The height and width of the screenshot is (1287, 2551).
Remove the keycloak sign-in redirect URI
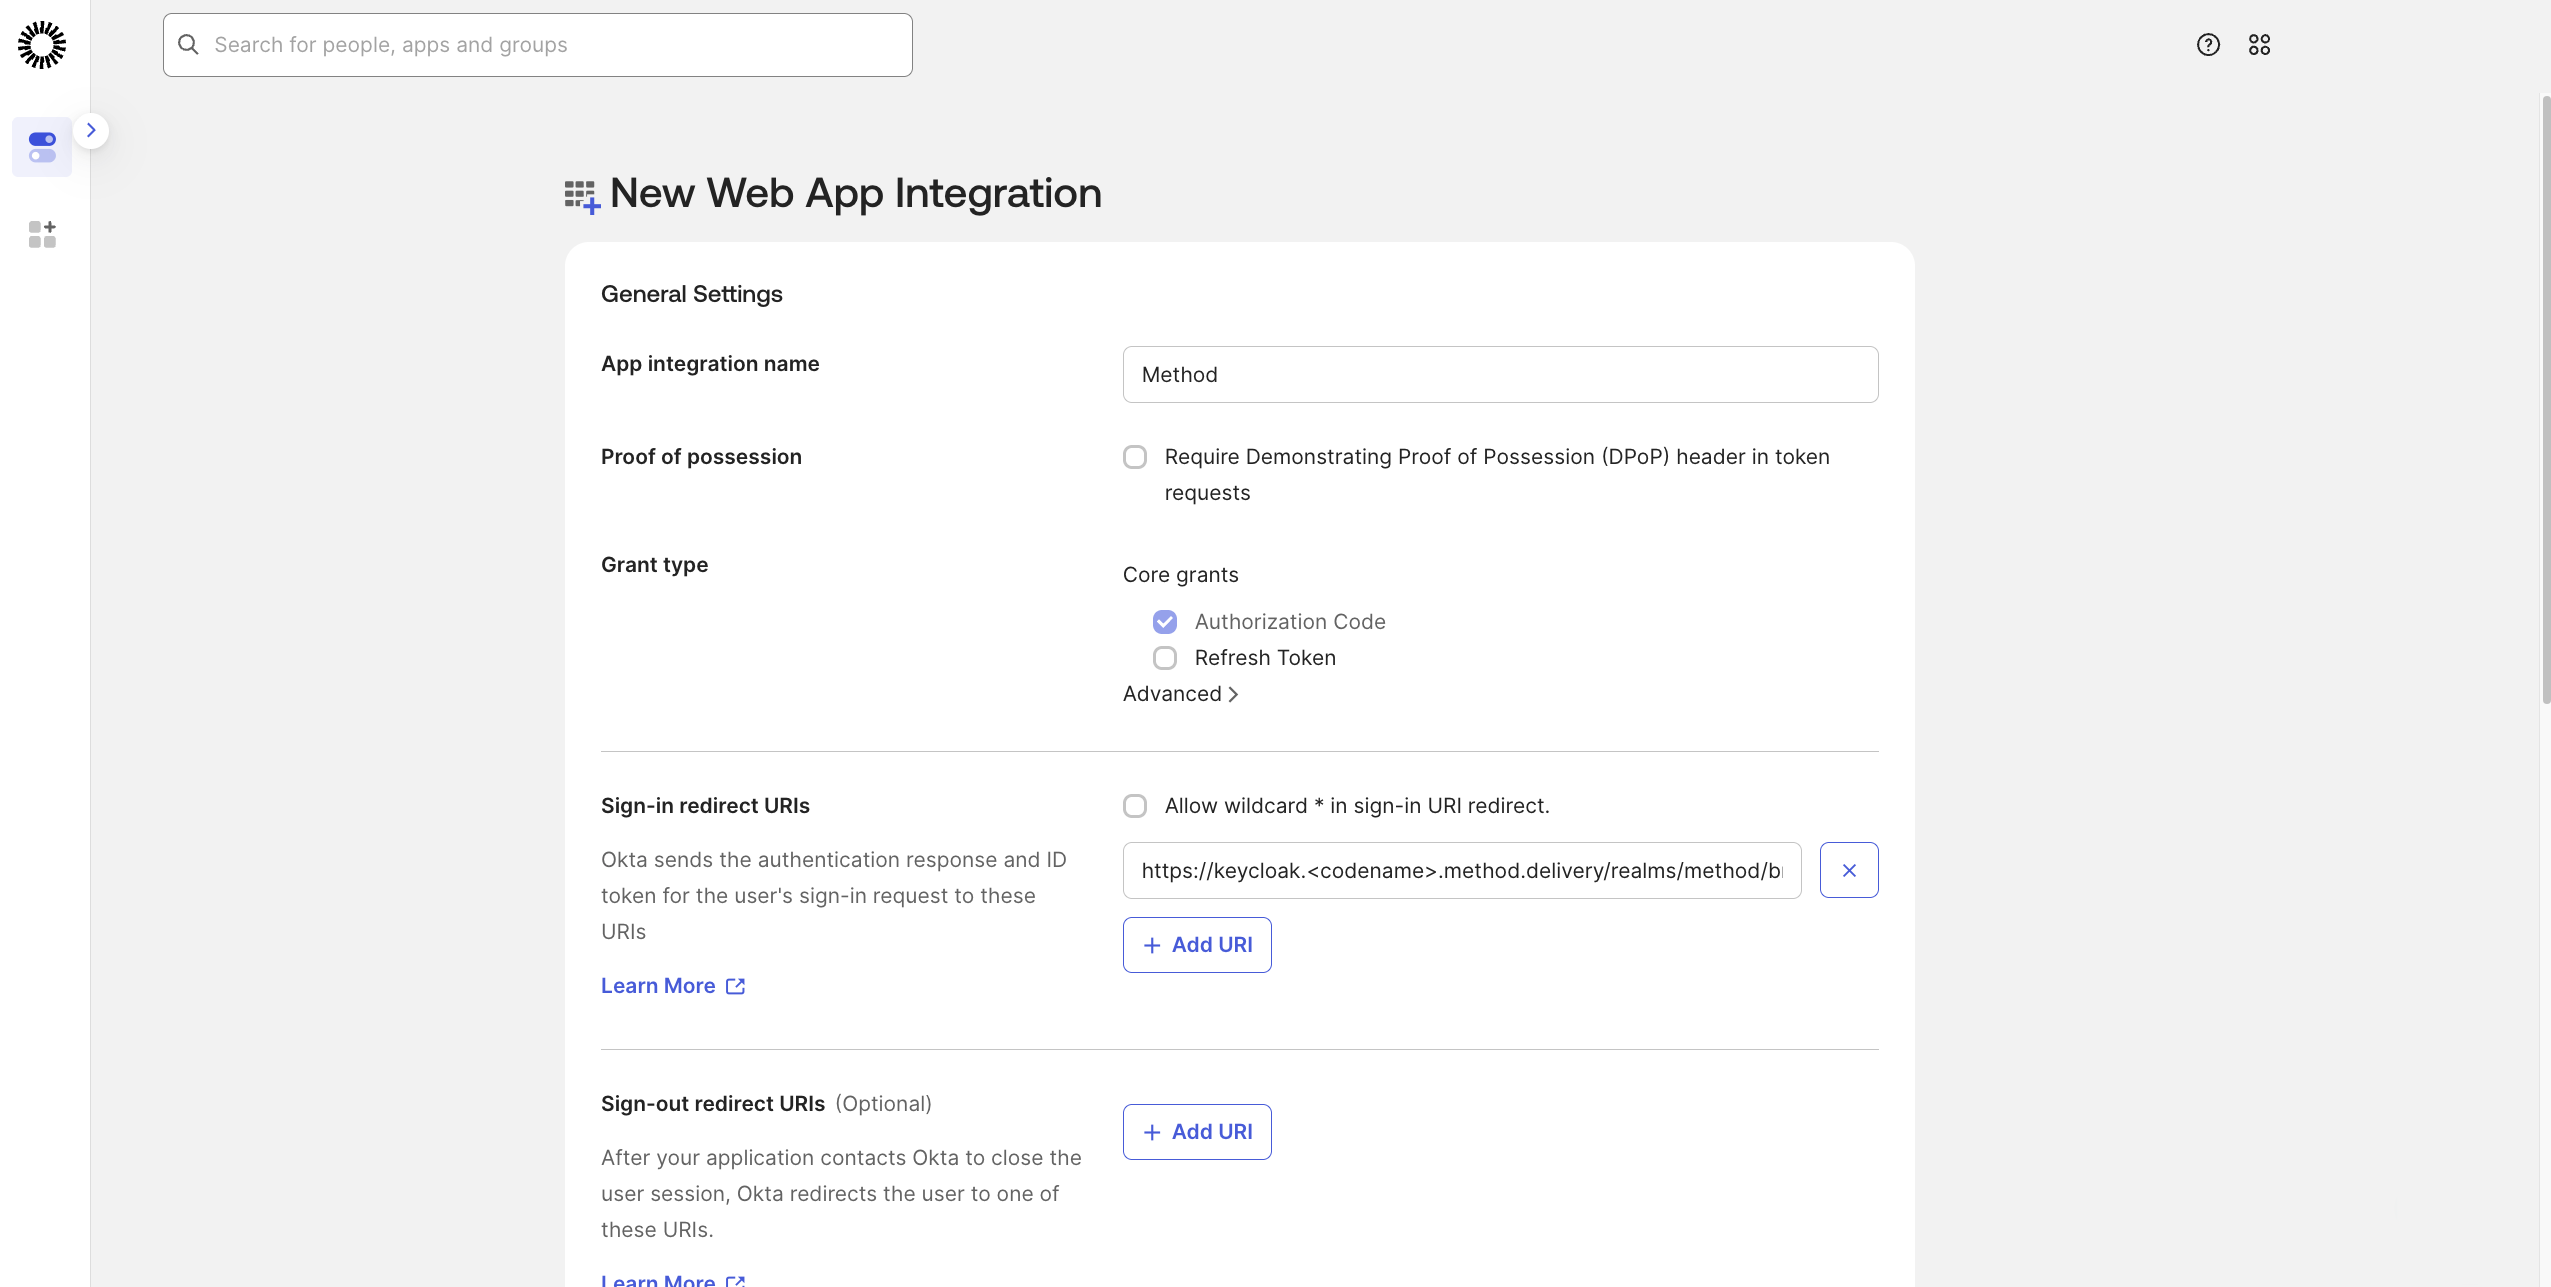[1848, 870]
